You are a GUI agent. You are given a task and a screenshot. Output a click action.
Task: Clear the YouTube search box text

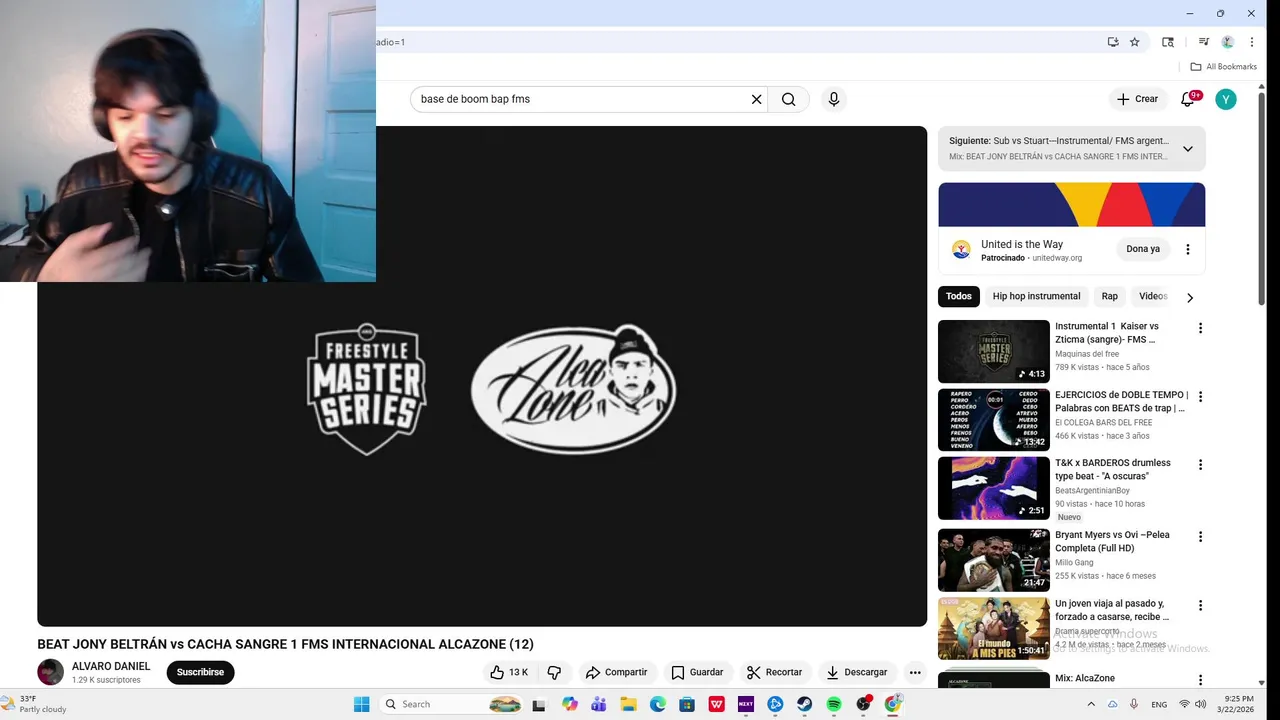click(756, 99)
